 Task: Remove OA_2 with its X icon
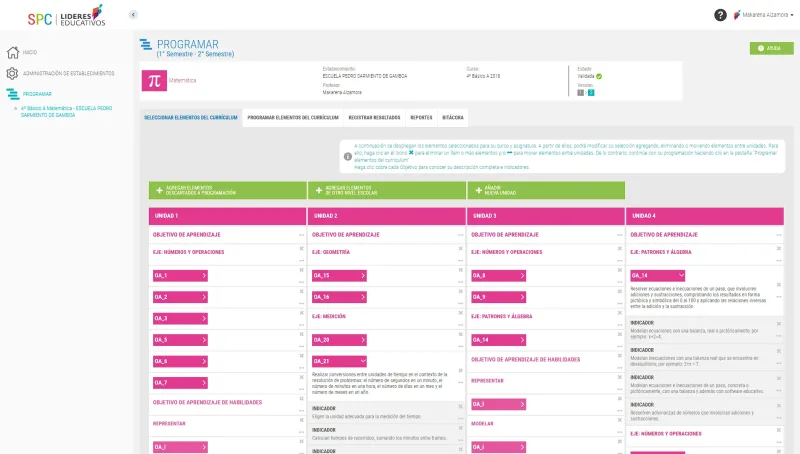click(x=302, y=291)
